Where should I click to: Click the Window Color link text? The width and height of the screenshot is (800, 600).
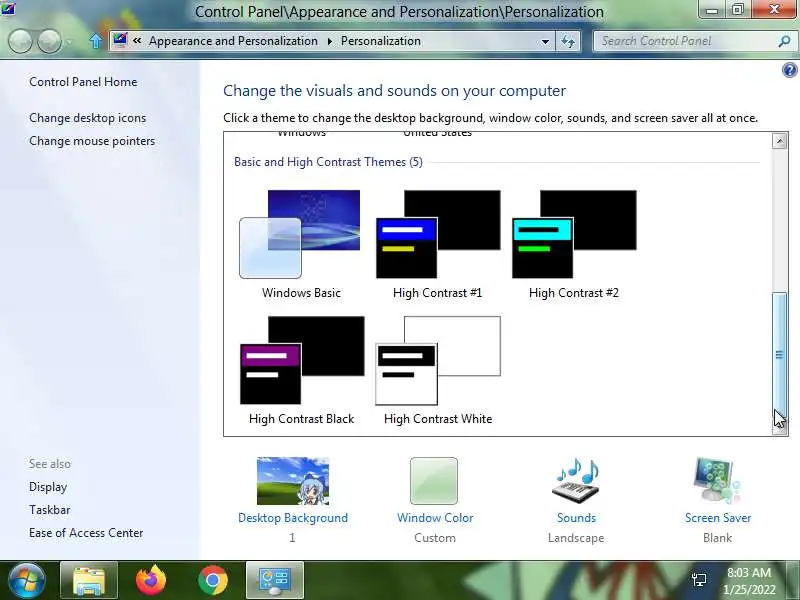pos(435,517)
